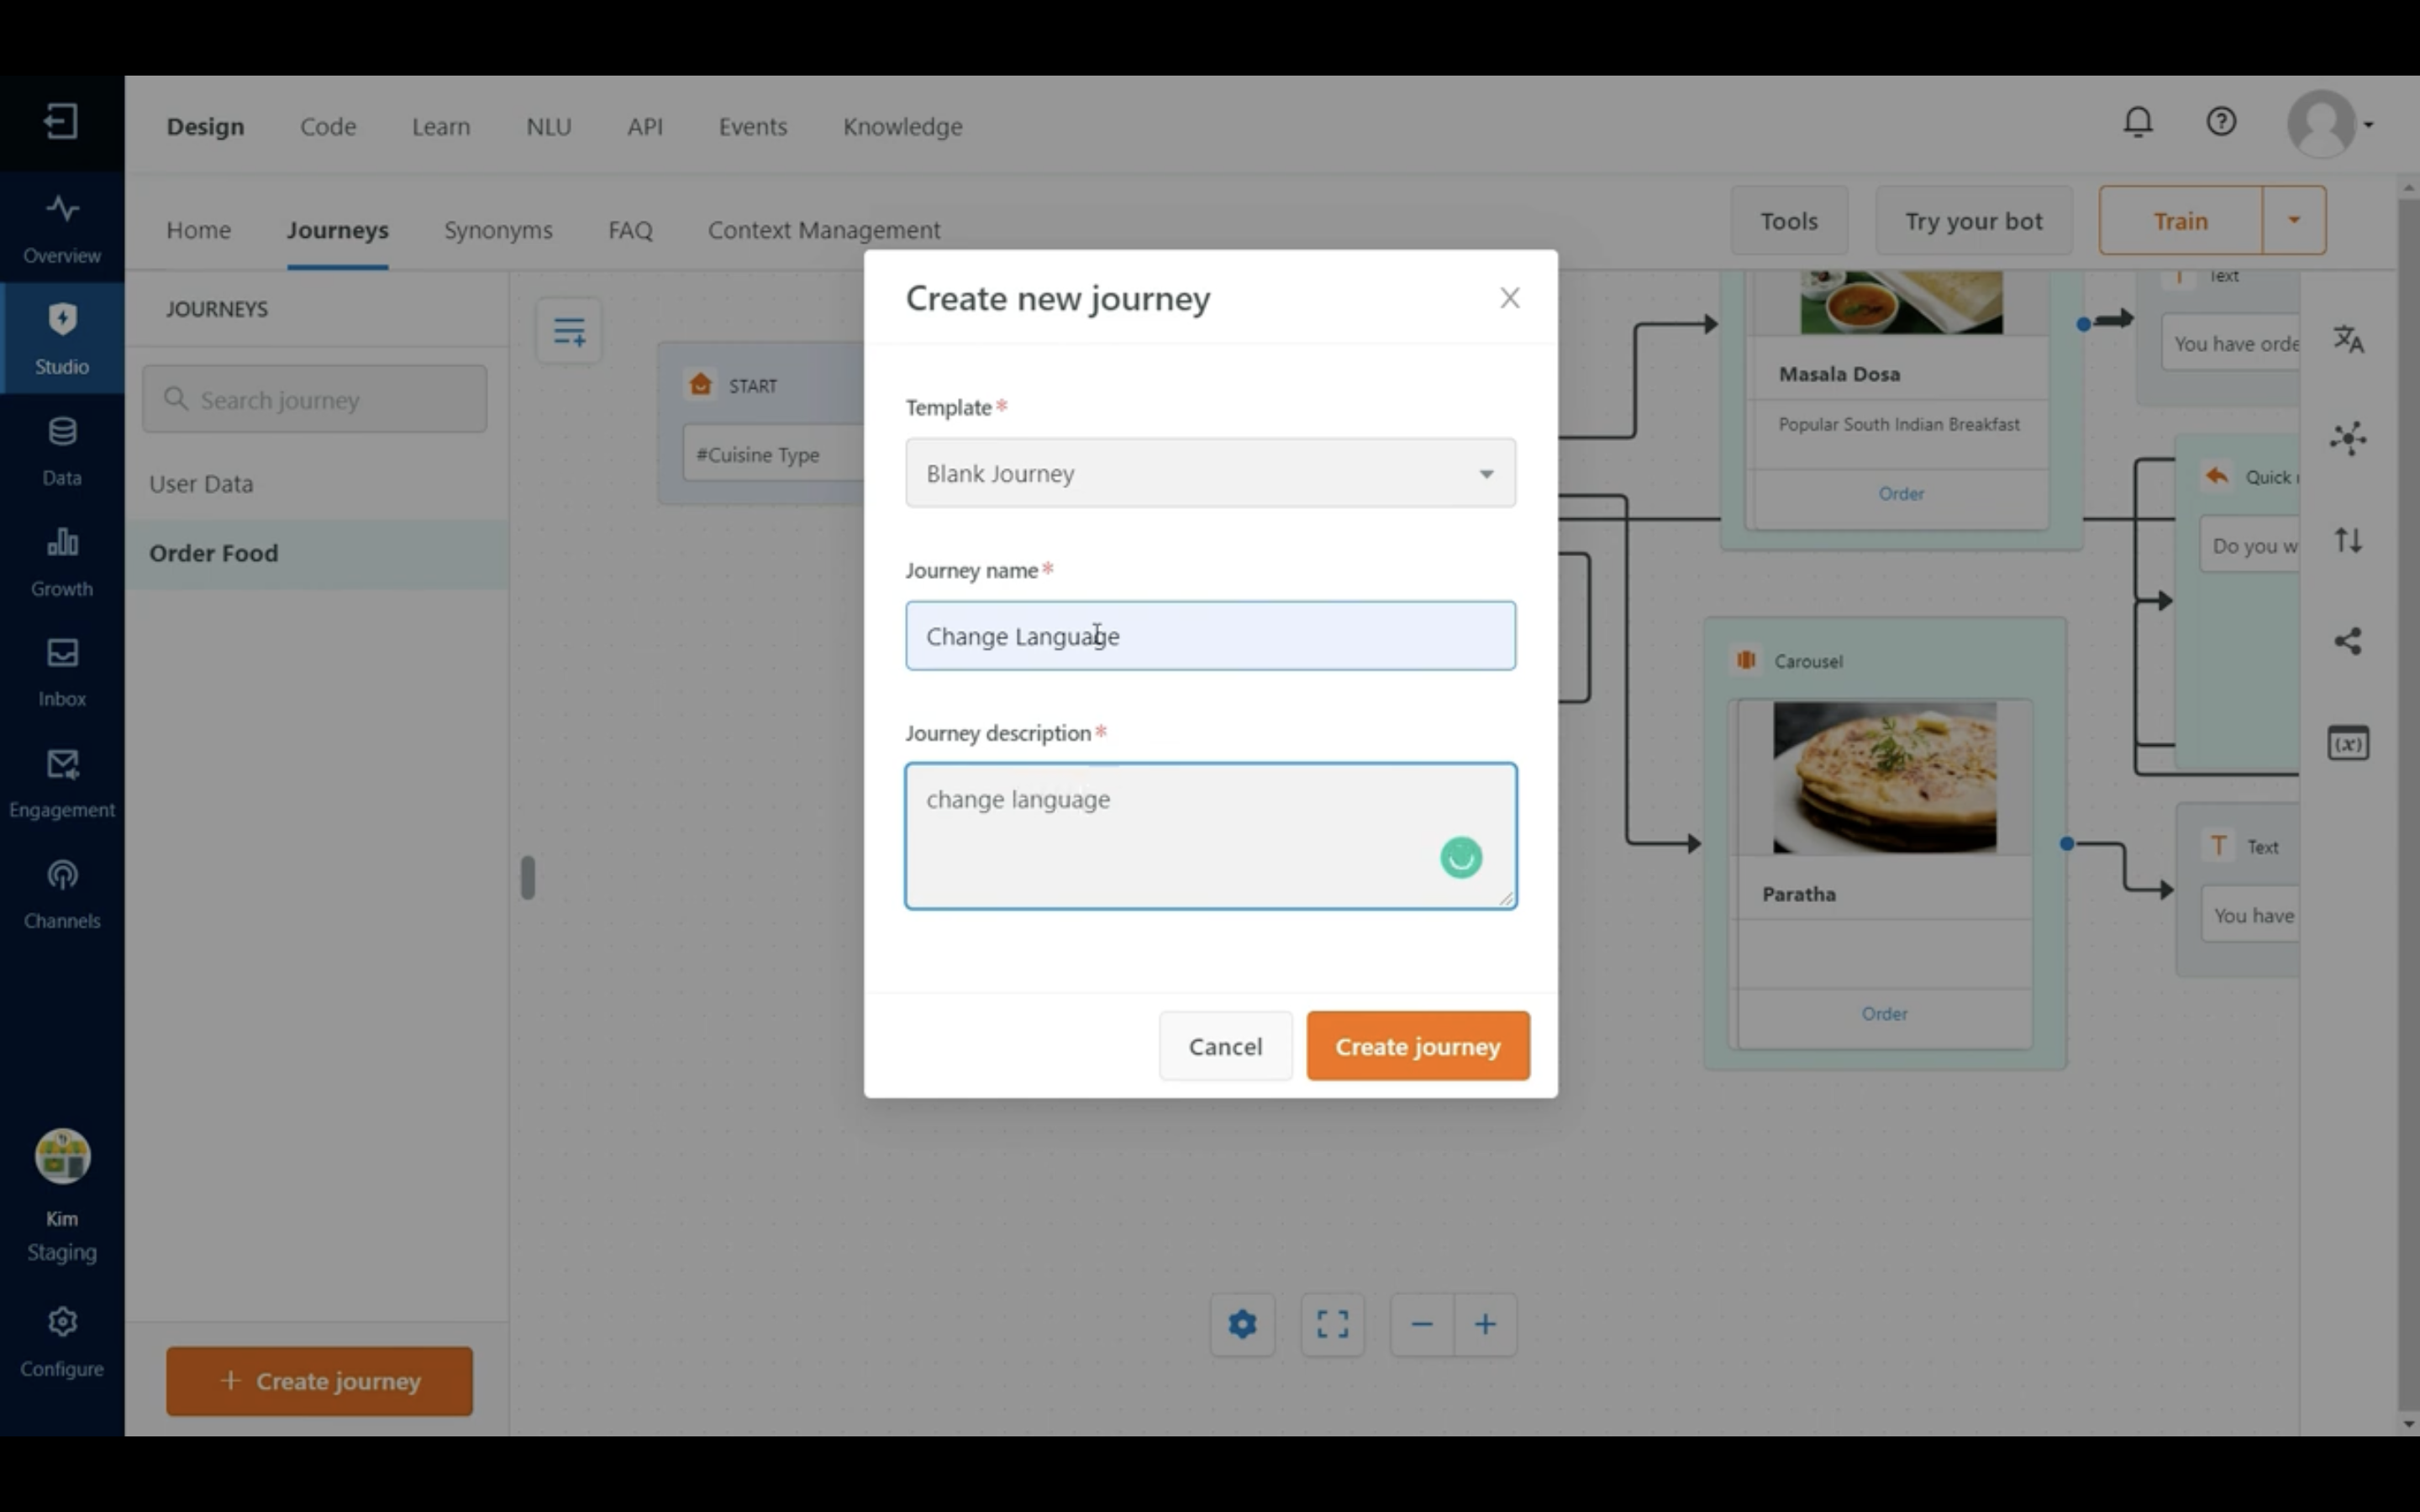2420x1512 pixels.
Task: Click the green Grammarly icon in description
Action: point(1461,857)
